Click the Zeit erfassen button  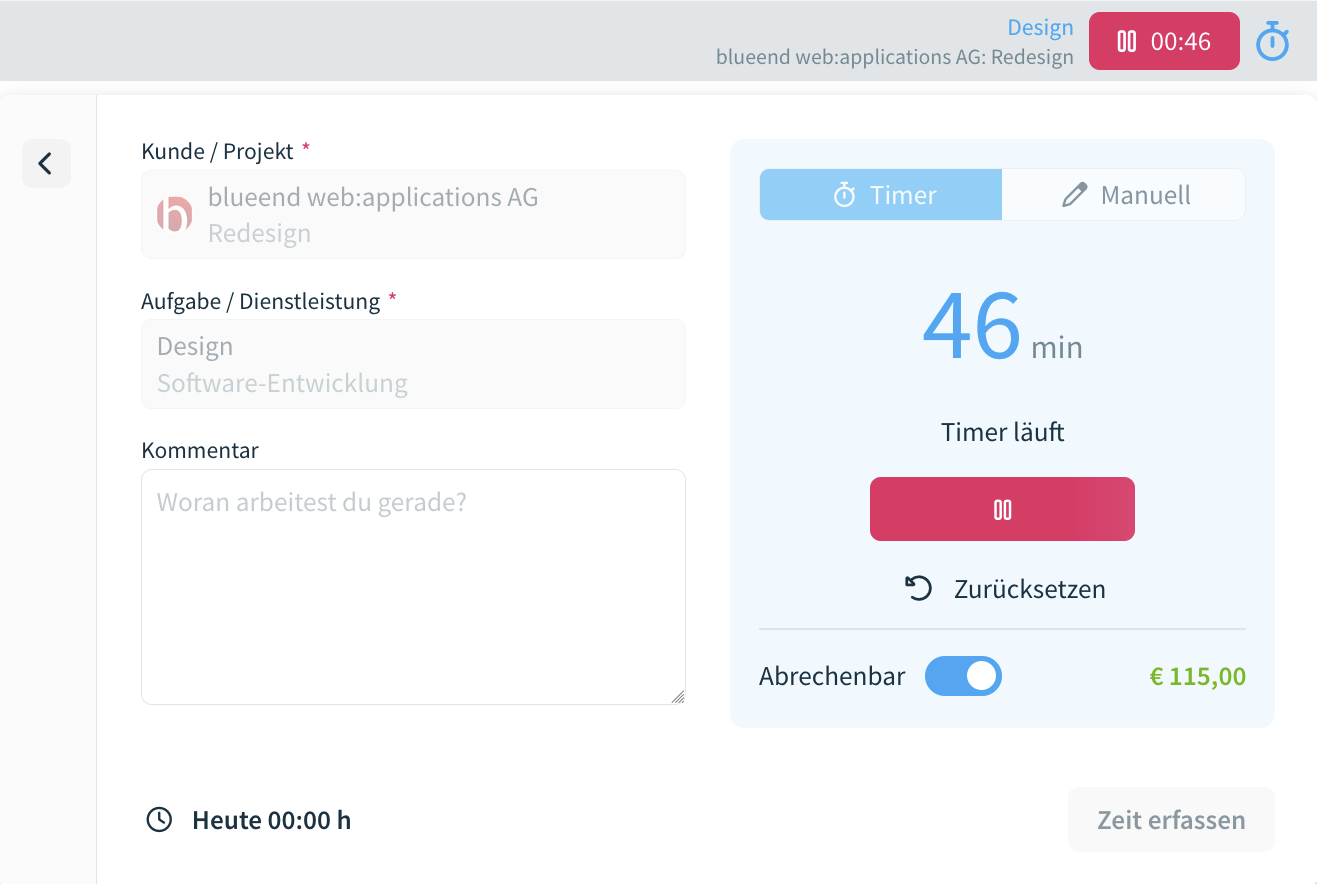[x=1171, y=820]
